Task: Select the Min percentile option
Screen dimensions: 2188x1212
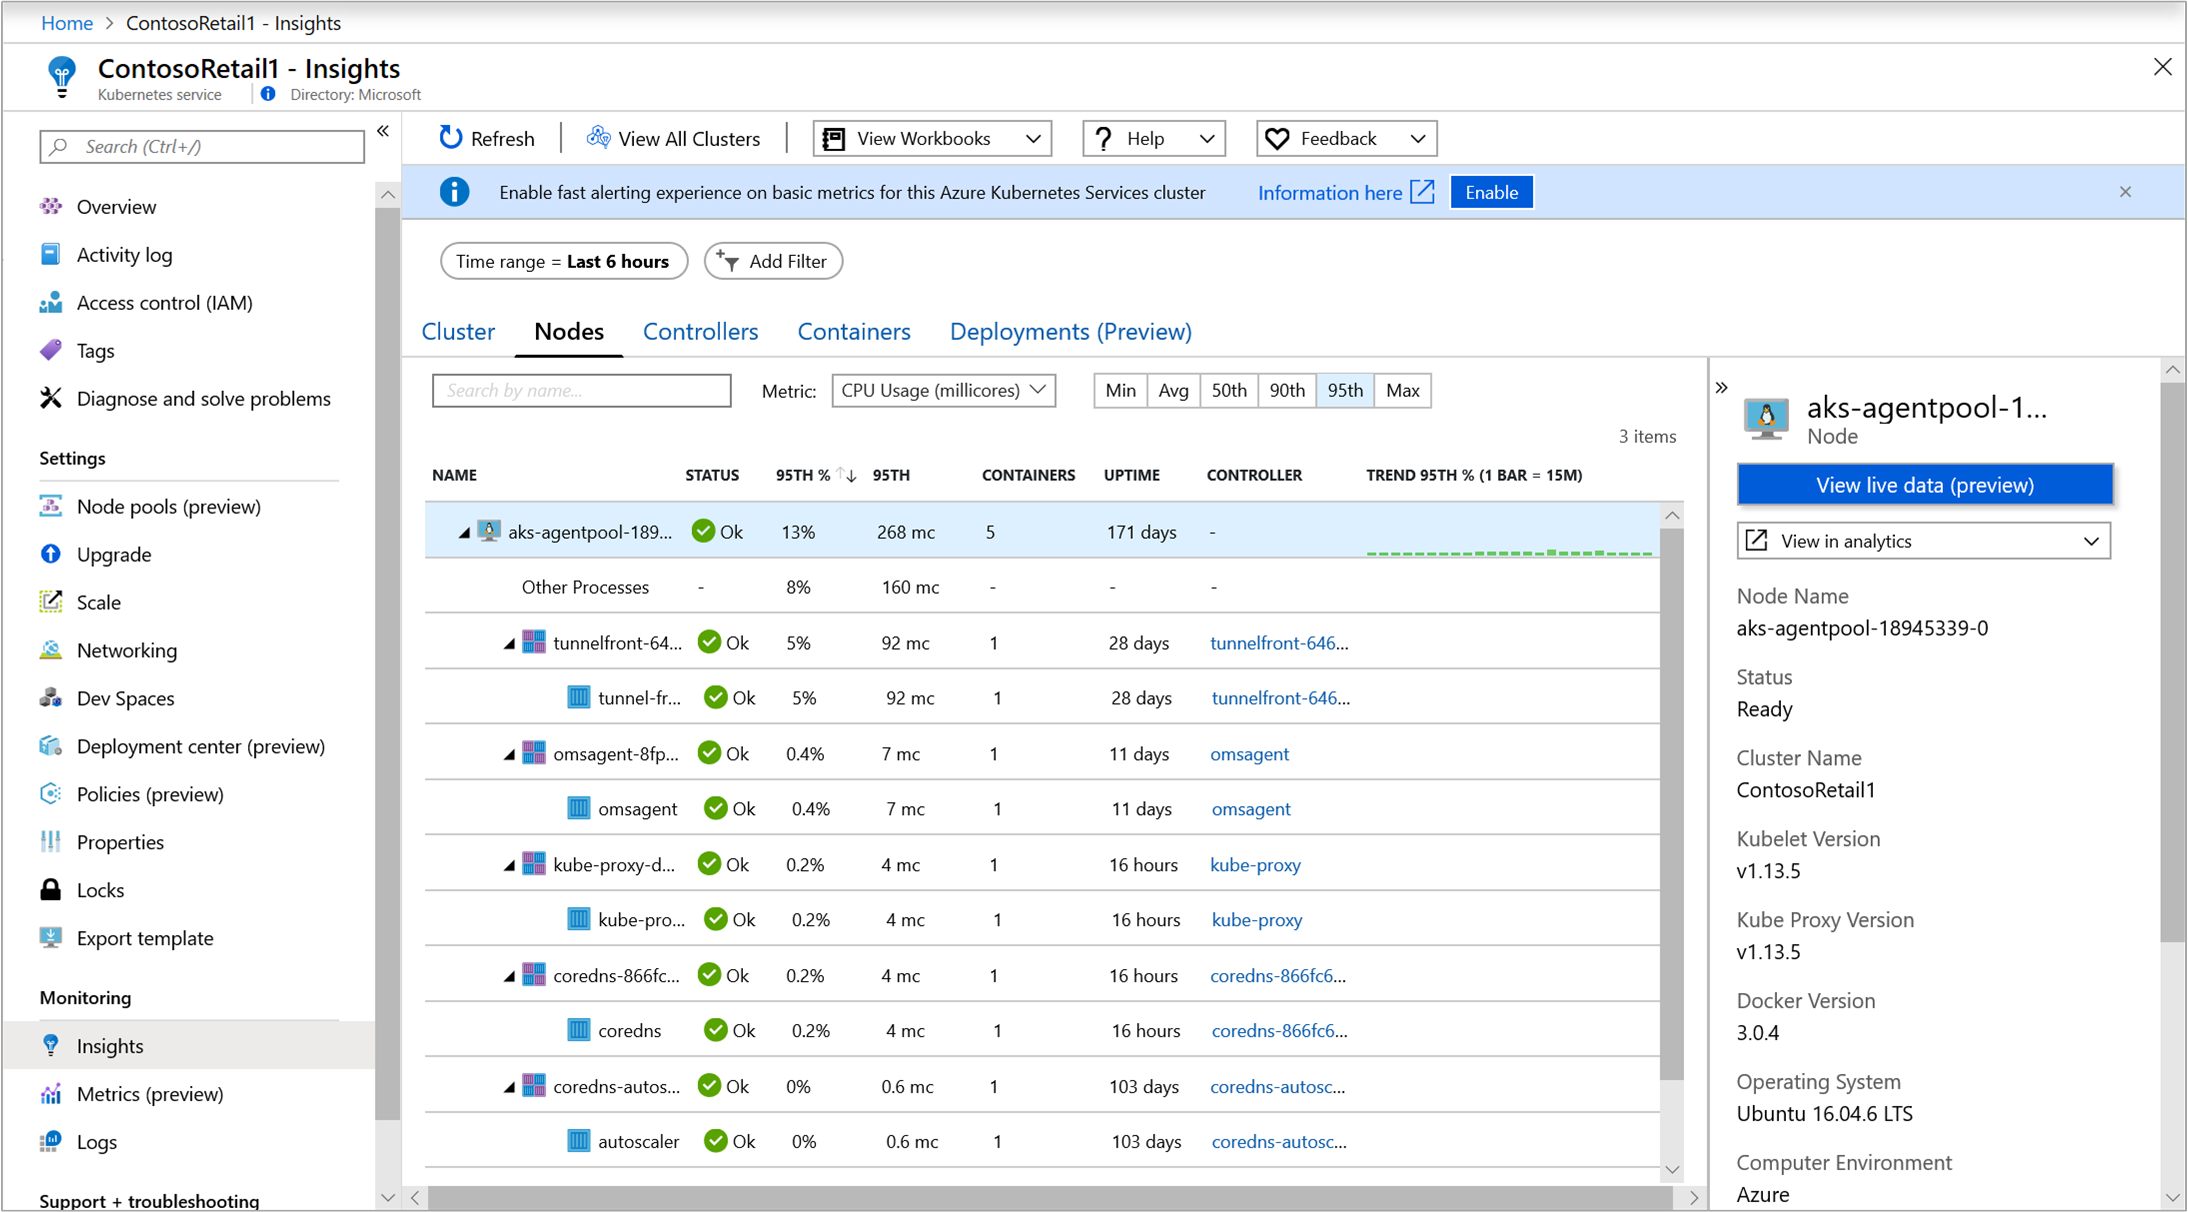Action: (1120, 390)
